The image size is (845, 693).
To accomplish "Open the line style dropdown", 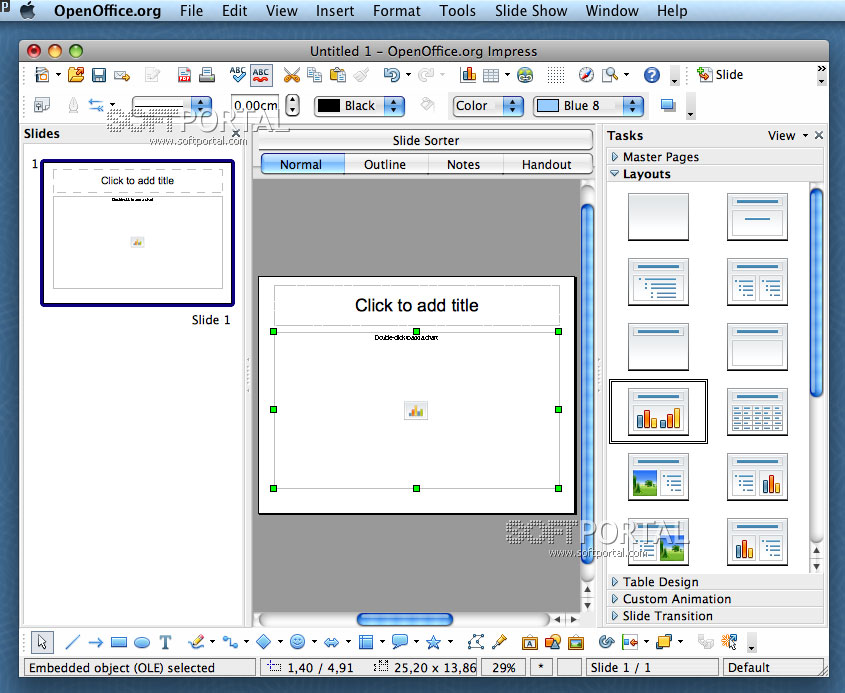I will pyautogui.click(x=172, y=106).
